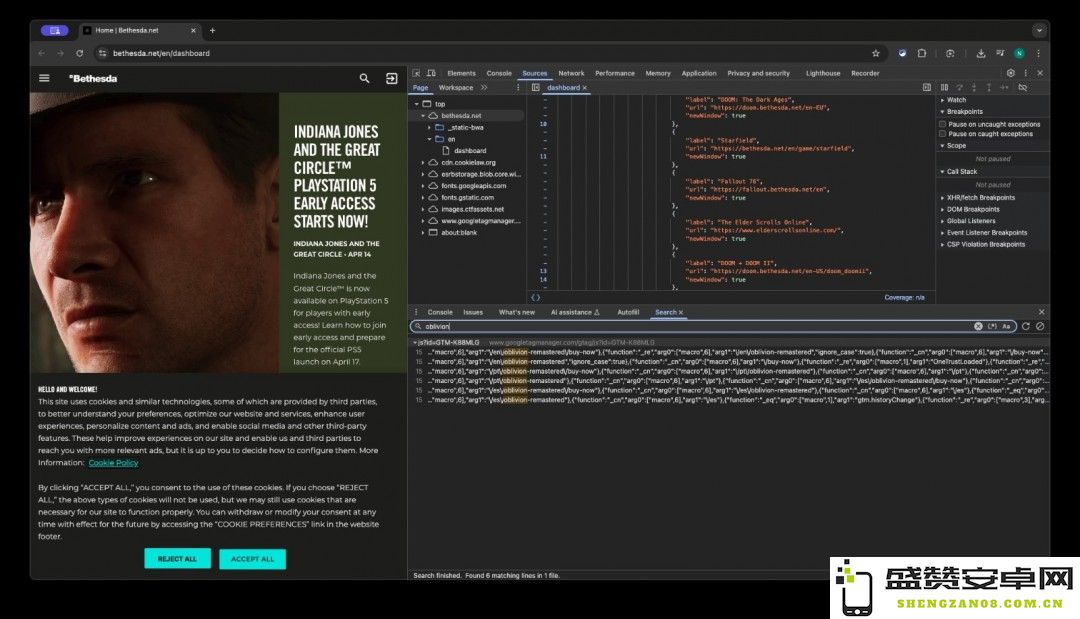This screenshot has width=1080, height=619.
Task: Open the Issues drawer tab
Action: pos(473,312)
